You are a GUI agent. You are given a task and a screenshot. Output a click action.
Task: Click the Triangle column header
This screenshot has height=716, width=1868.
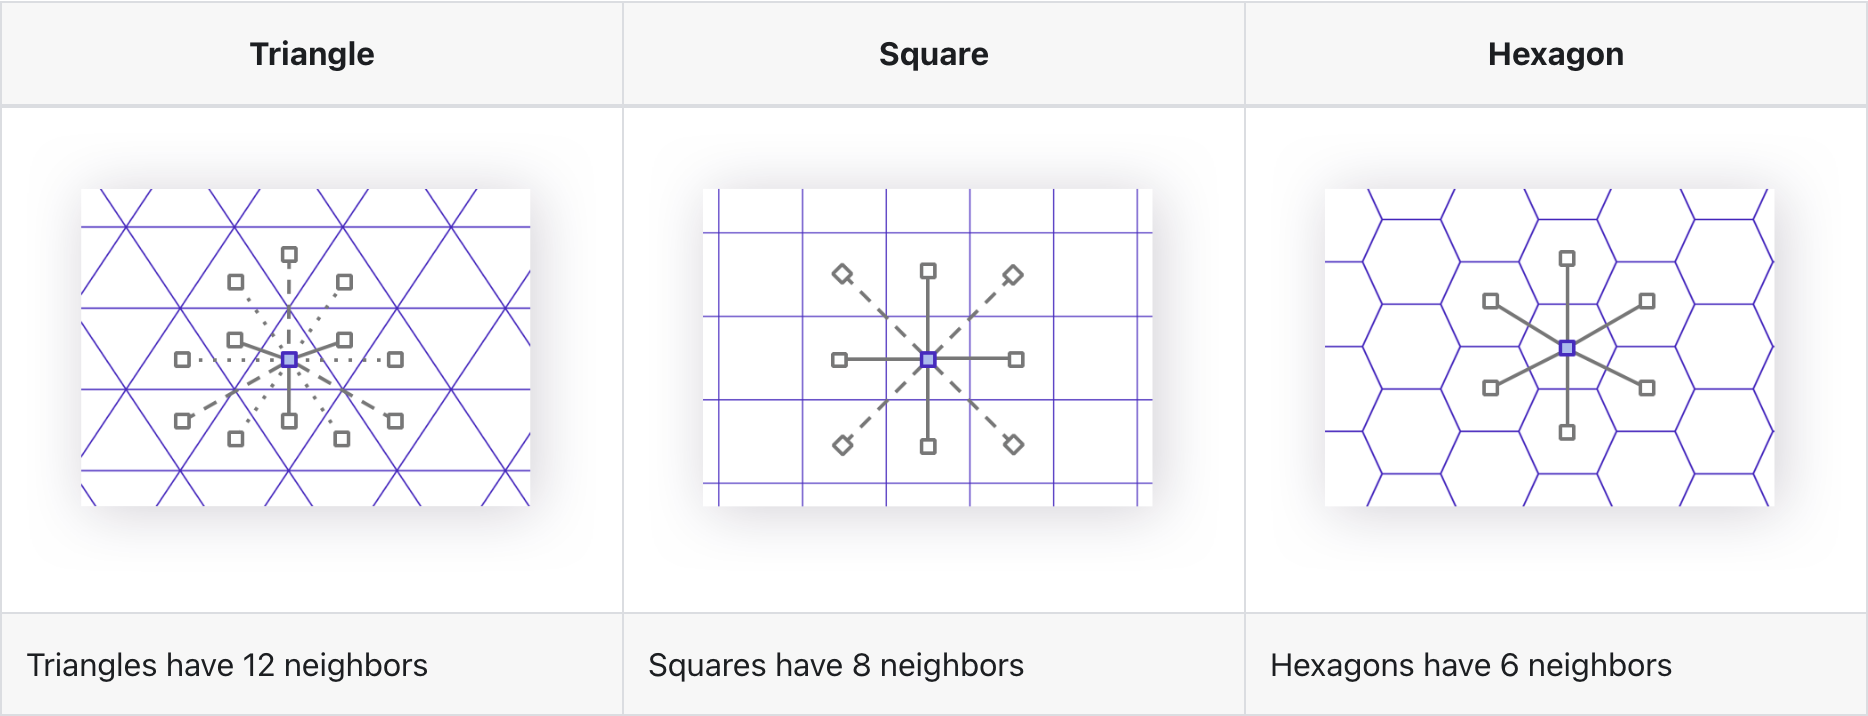tap(312, 54)
